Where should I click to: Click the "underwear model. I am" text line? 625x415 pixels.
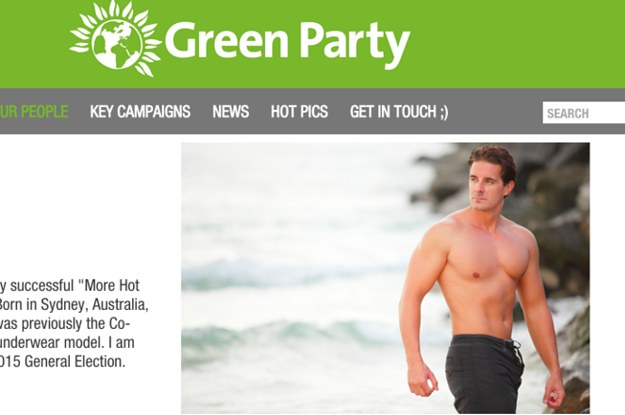67,342
